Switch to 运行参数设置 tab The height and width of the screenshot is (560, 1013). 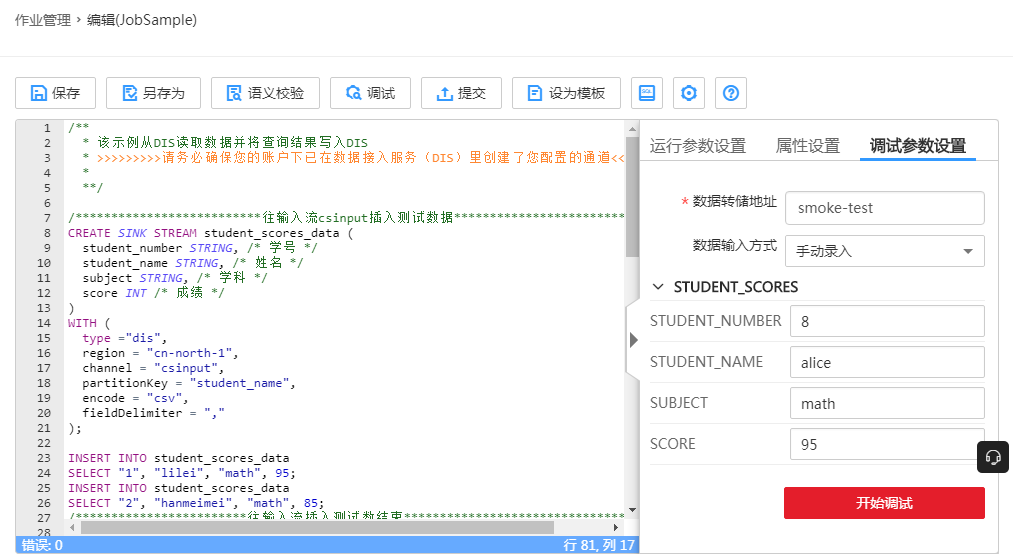point(698,145)
